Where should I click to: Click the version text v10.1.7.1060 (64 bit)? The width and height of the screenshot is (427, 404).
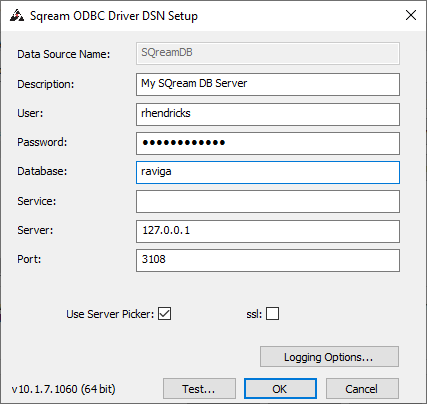63,389
